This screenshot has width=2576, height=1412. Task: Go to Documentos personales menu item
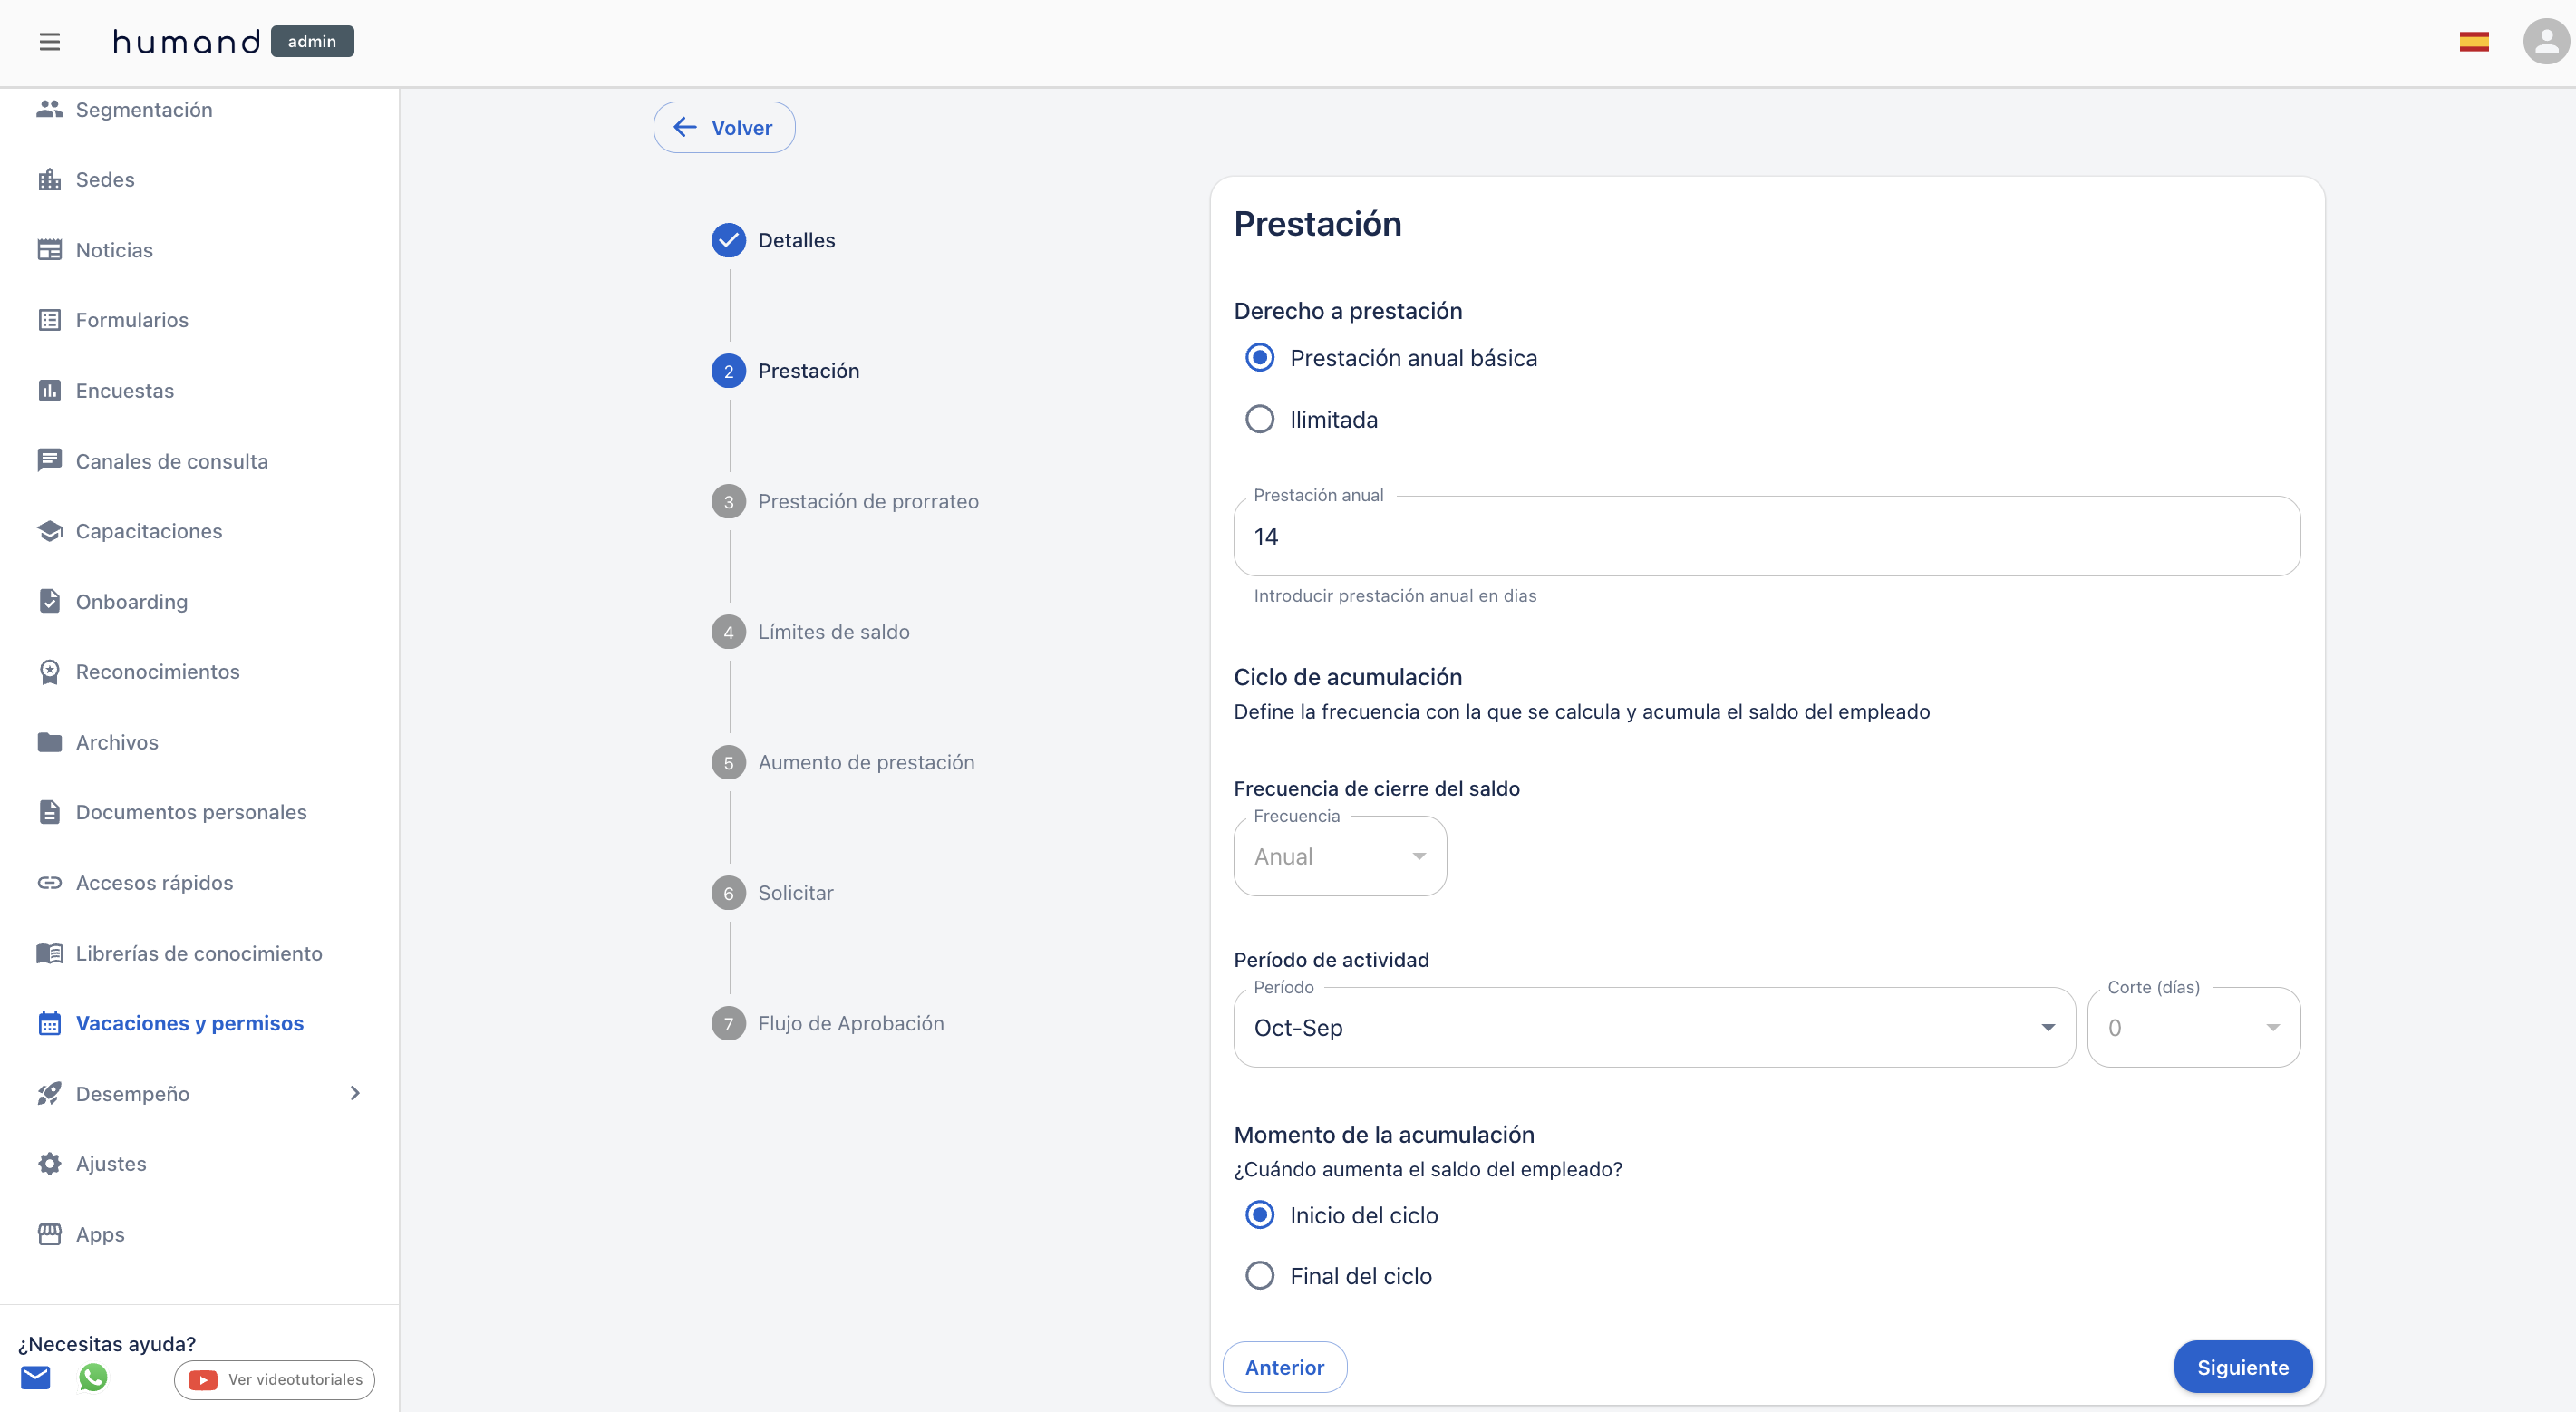pos(190,812)
